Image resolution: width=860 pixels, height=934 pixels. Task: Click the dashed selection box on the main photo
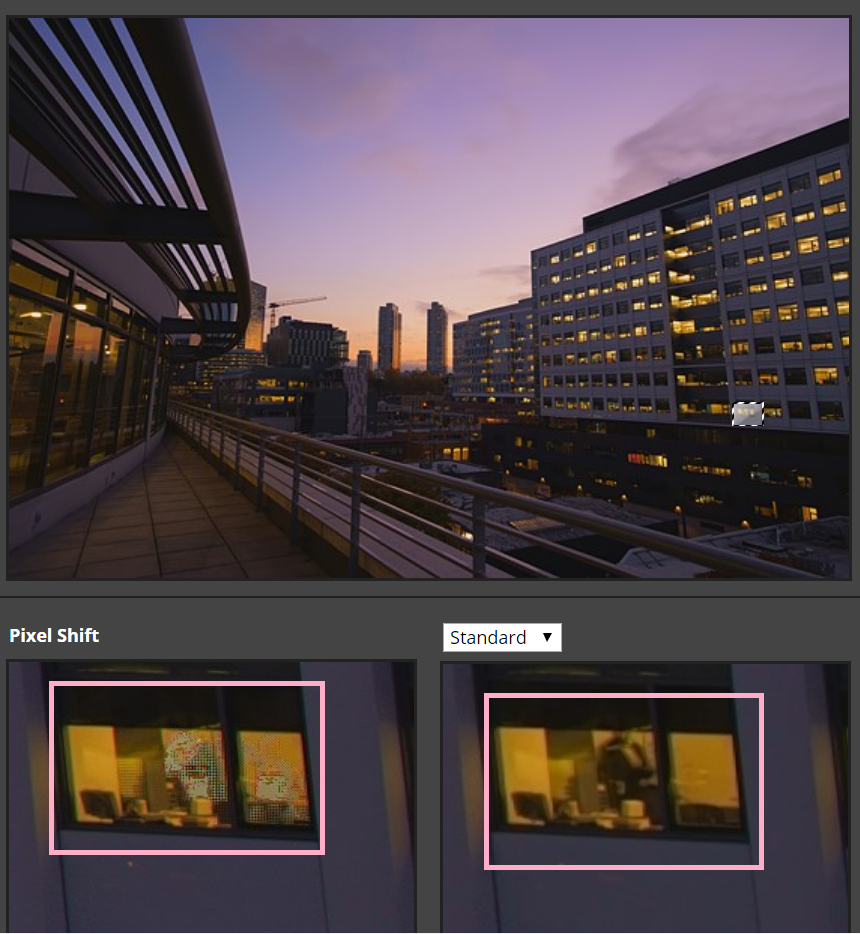[x=747, y=414]
